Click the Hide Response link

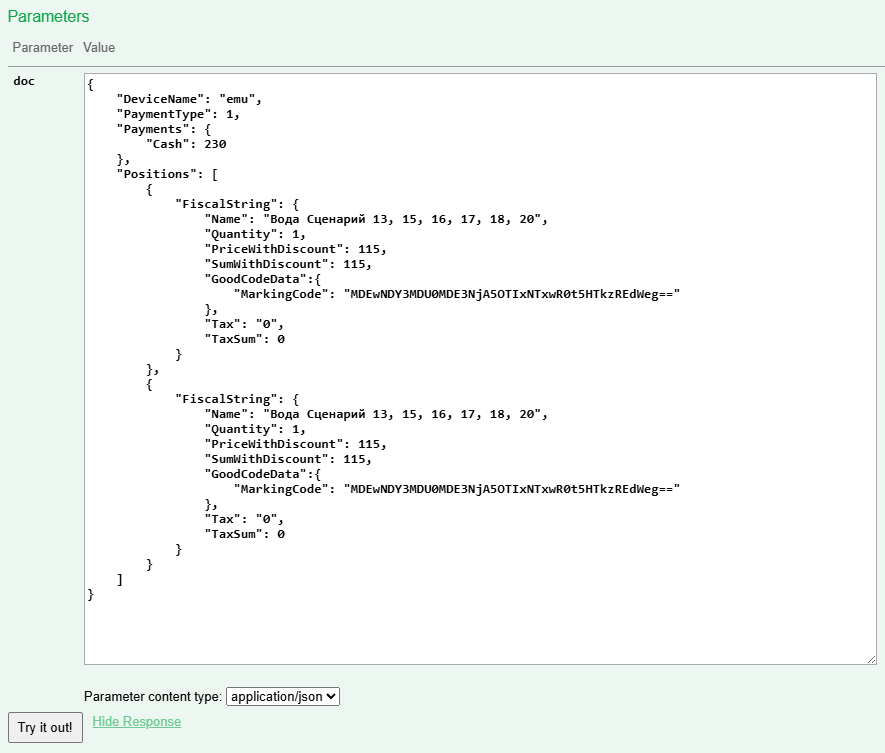tap(136, 721)
